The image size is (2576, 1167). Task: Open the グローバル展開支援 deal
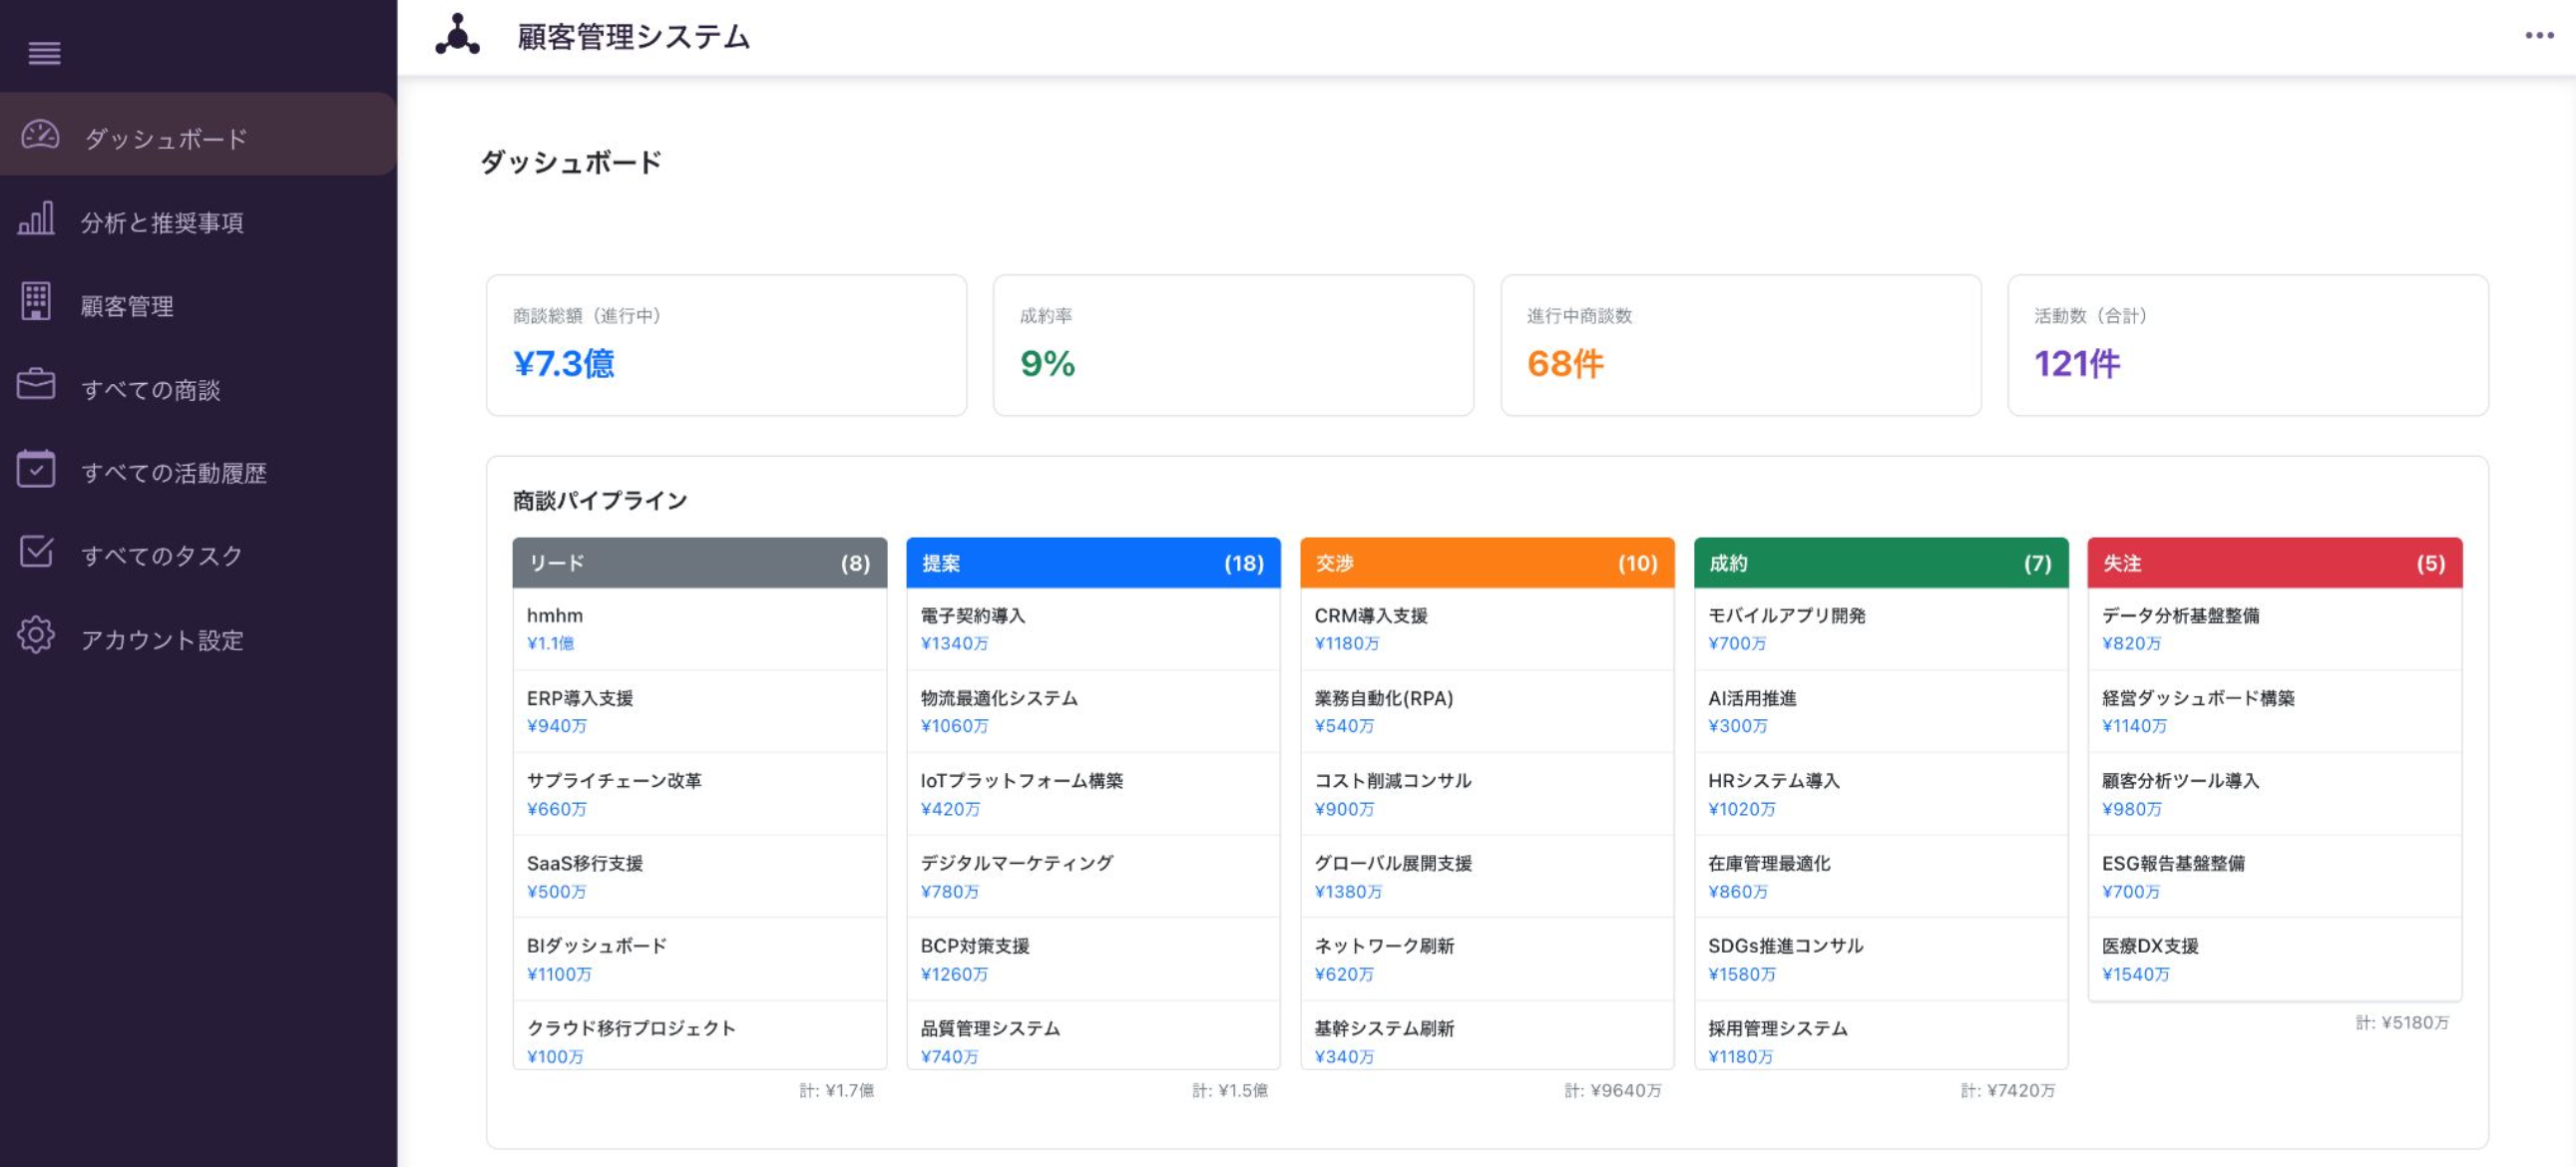[1487, 877]
